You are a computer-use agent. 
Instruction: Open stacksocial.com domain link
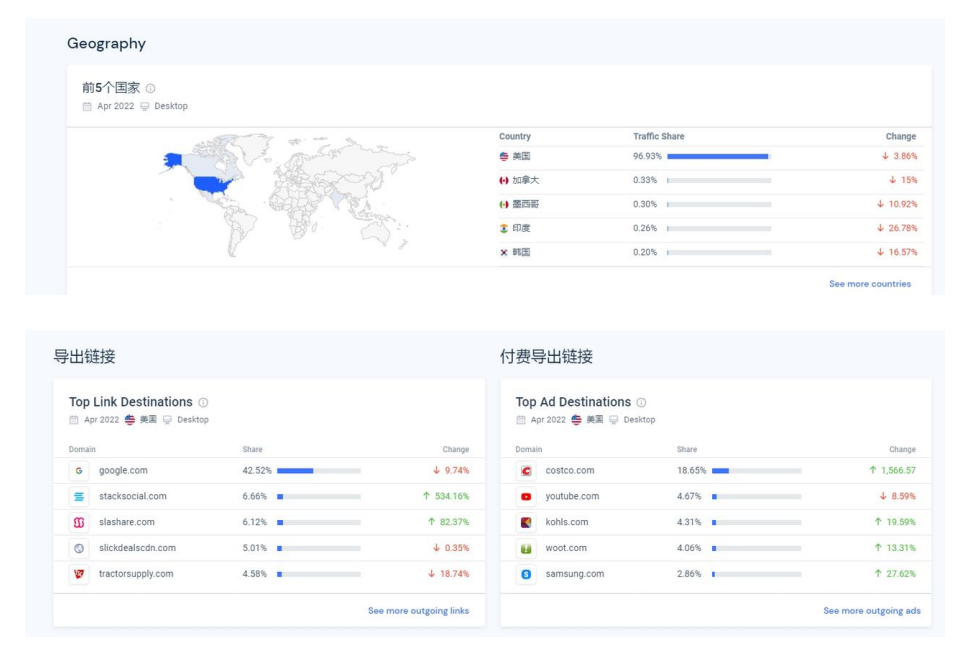pos(133,497)
